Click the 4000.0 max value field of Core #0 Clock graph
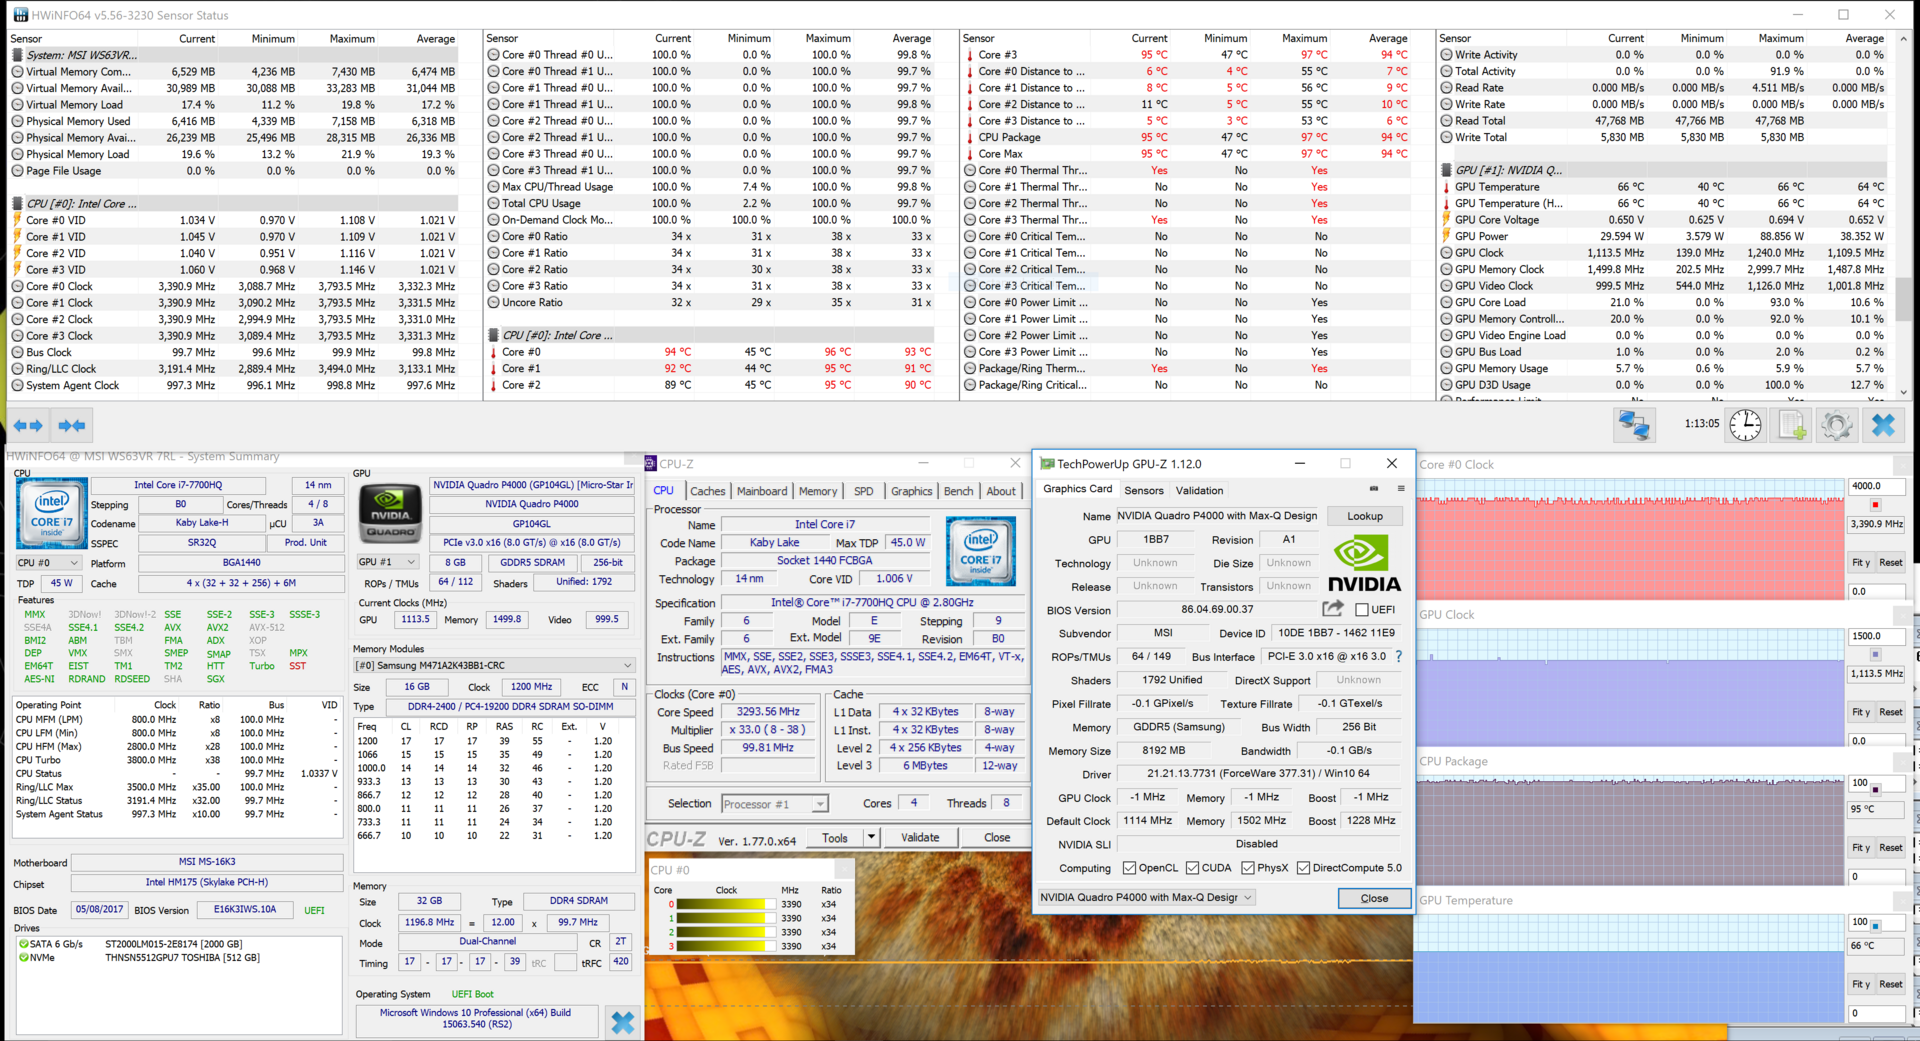 click(x=1876, y=486)
